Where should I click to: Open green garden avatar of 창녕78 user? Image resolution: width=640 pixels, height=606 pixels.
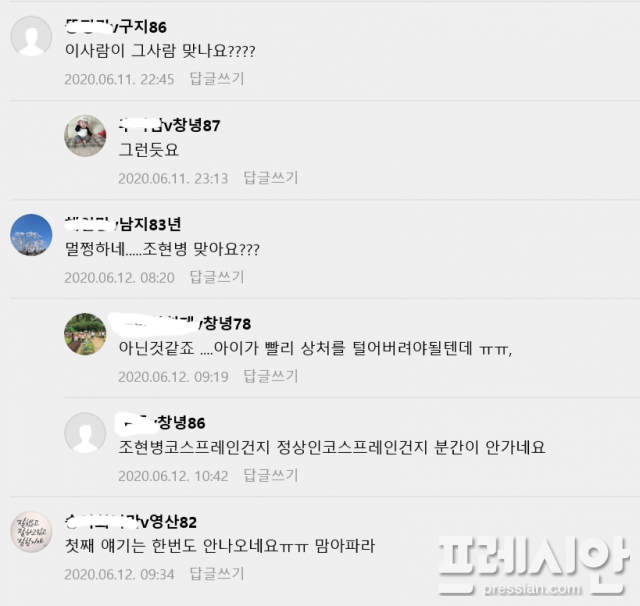(85, 334)
